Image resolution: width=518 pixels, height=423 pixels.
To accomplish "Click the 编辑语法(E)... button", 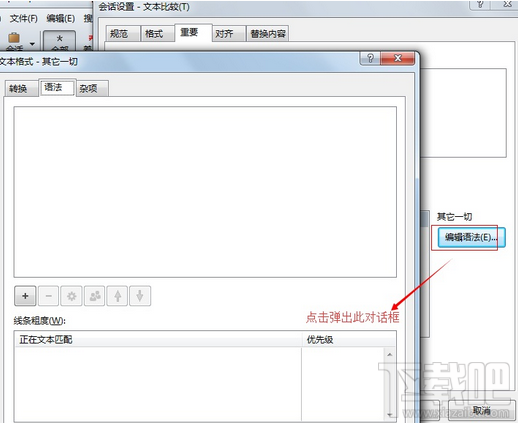I will 471,237.
